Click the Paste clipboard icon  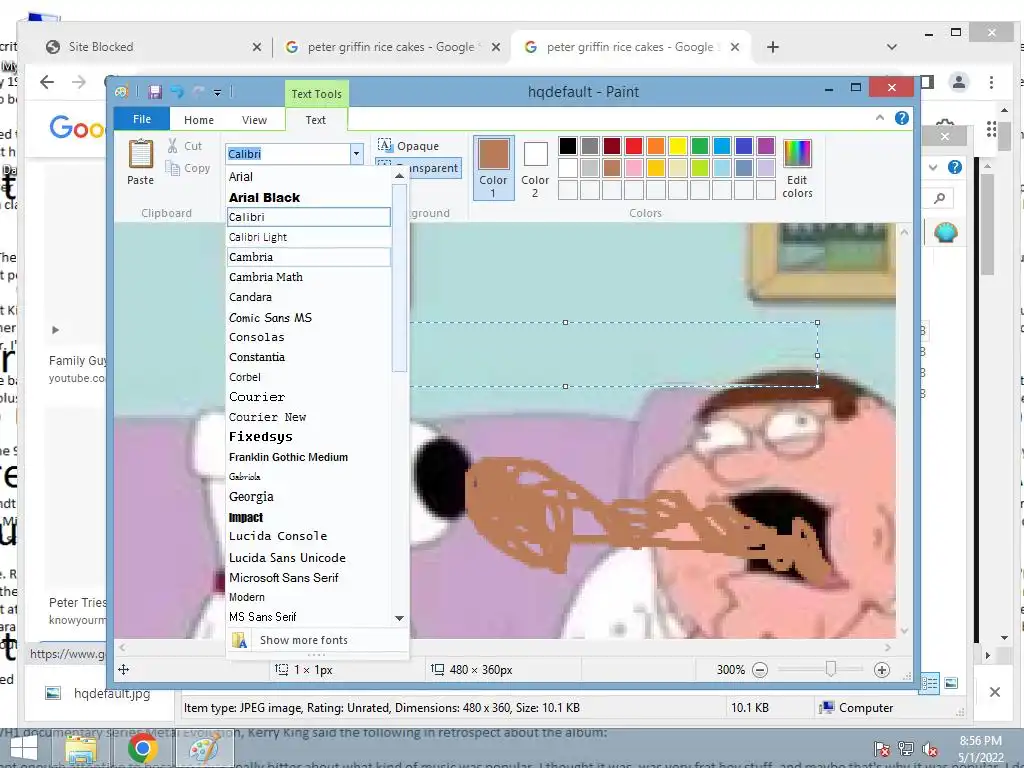click(140, 155)
